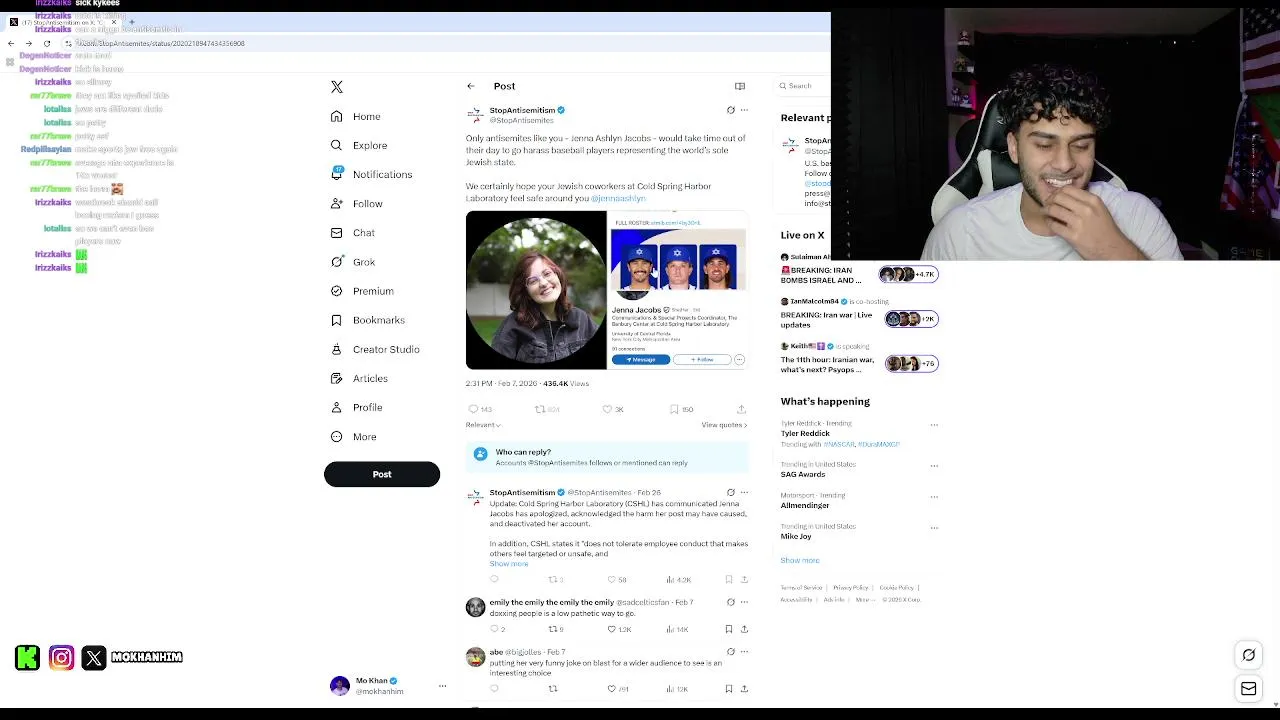Open Profile in the sidebar
1280x720 pixels.
pos(357,407)
